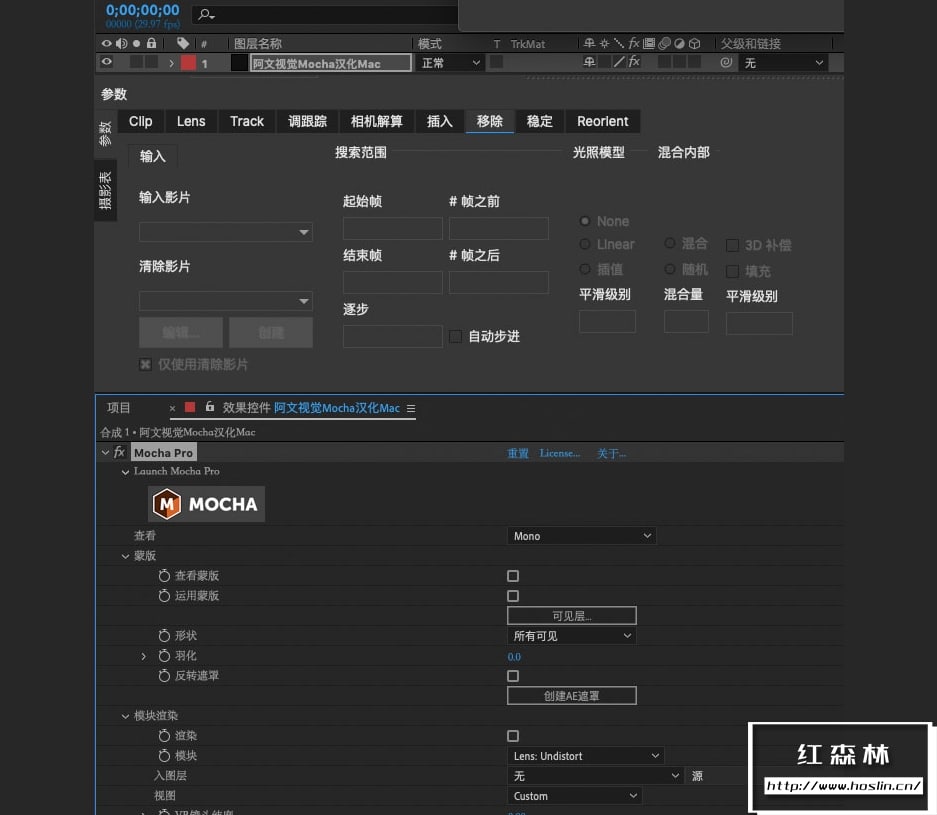Open the 相机解算 tab

pos(376,121)
